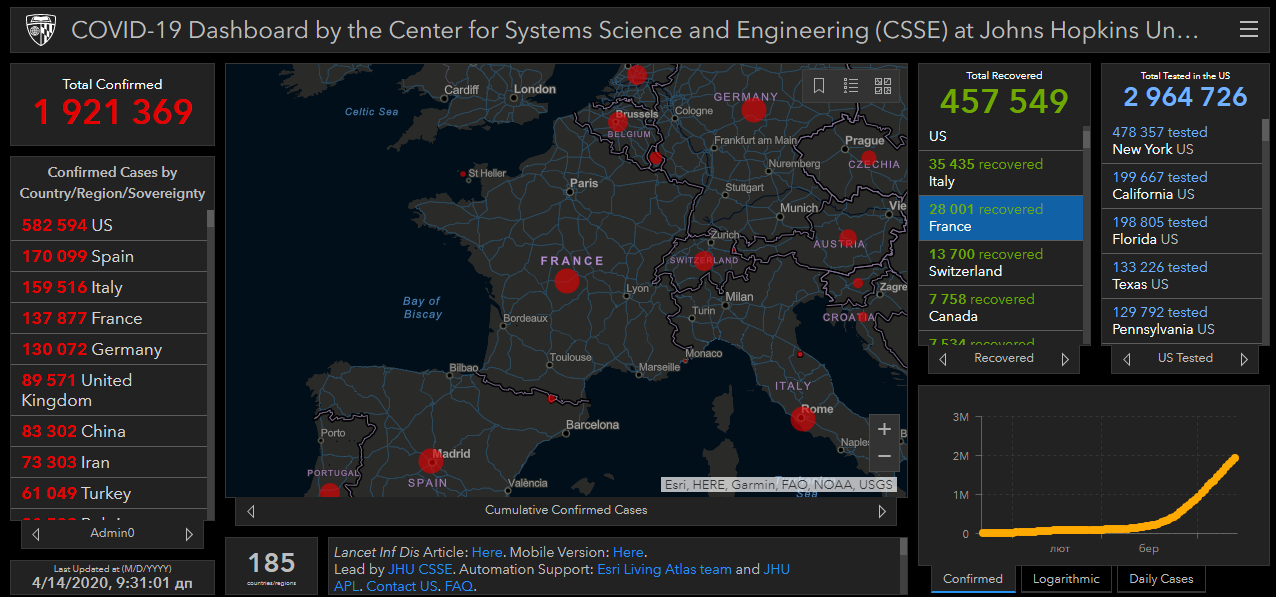1276x597 pixels.
Task: Select Italy's 35 435 recovered entry
Action: click(1000, 173)
